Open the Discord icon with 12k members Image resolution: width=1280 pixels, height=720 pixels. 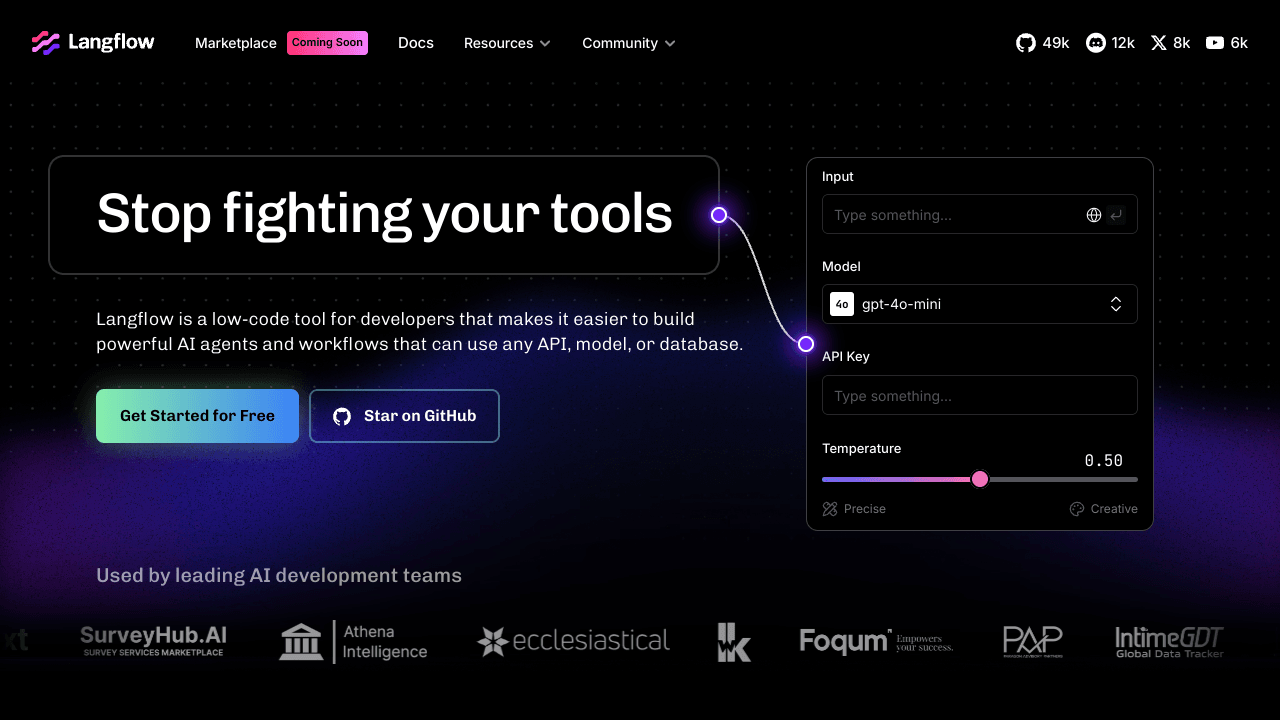[x=1096, y=43]
